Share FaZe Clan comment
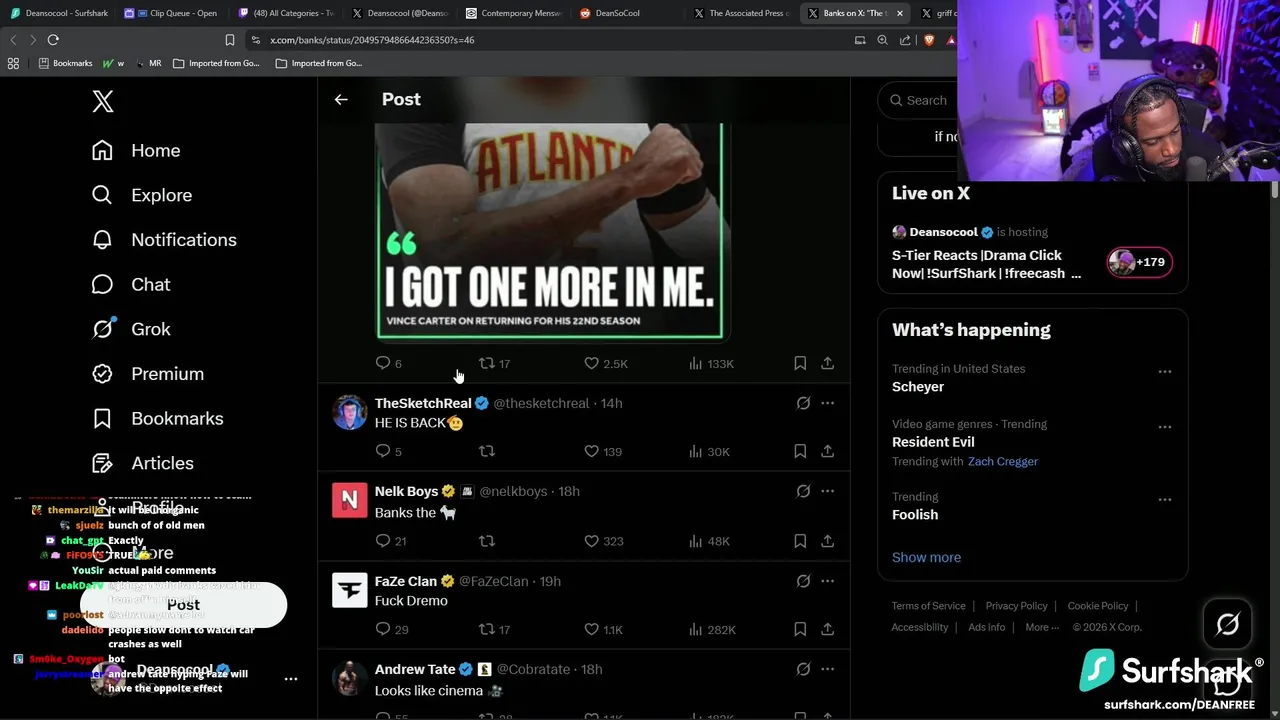1280x720 pixels. [828, 629]
